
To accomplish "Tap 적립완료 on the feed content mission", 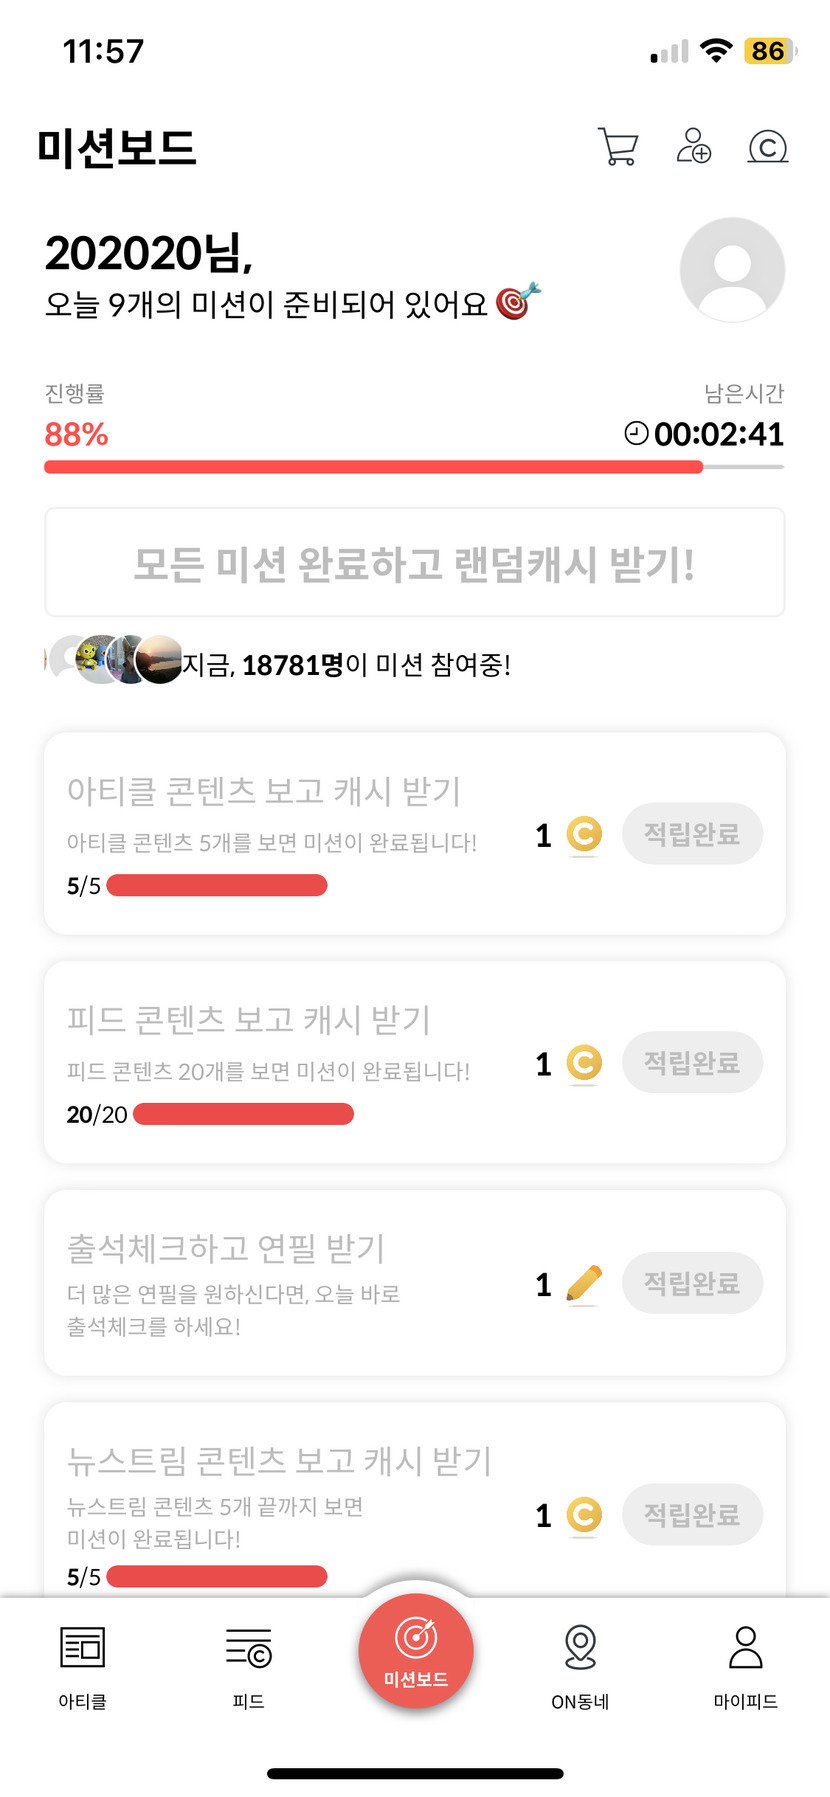I will click(x=692, y=1062).
